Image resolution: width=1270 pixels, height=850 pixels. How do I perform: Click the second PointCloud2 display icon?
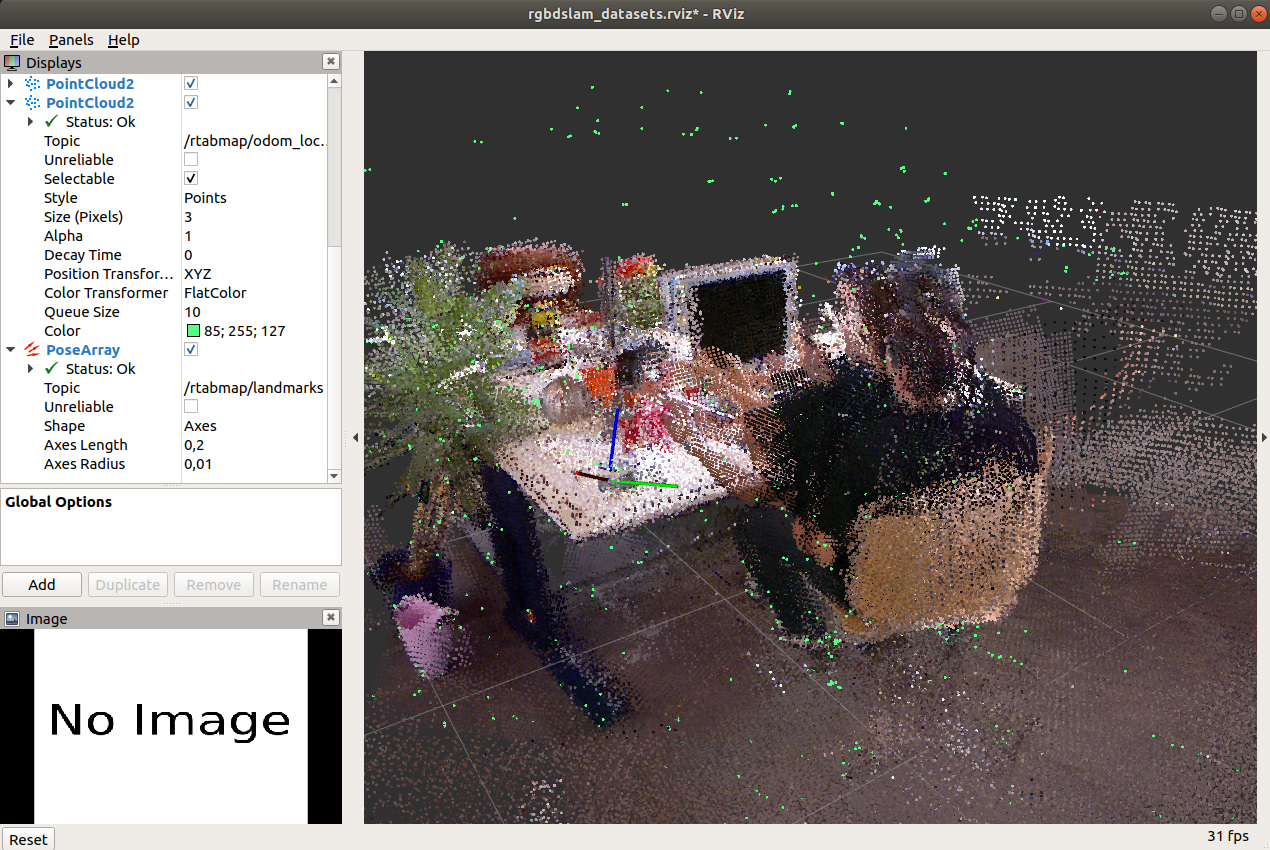(x=31, y=102)
